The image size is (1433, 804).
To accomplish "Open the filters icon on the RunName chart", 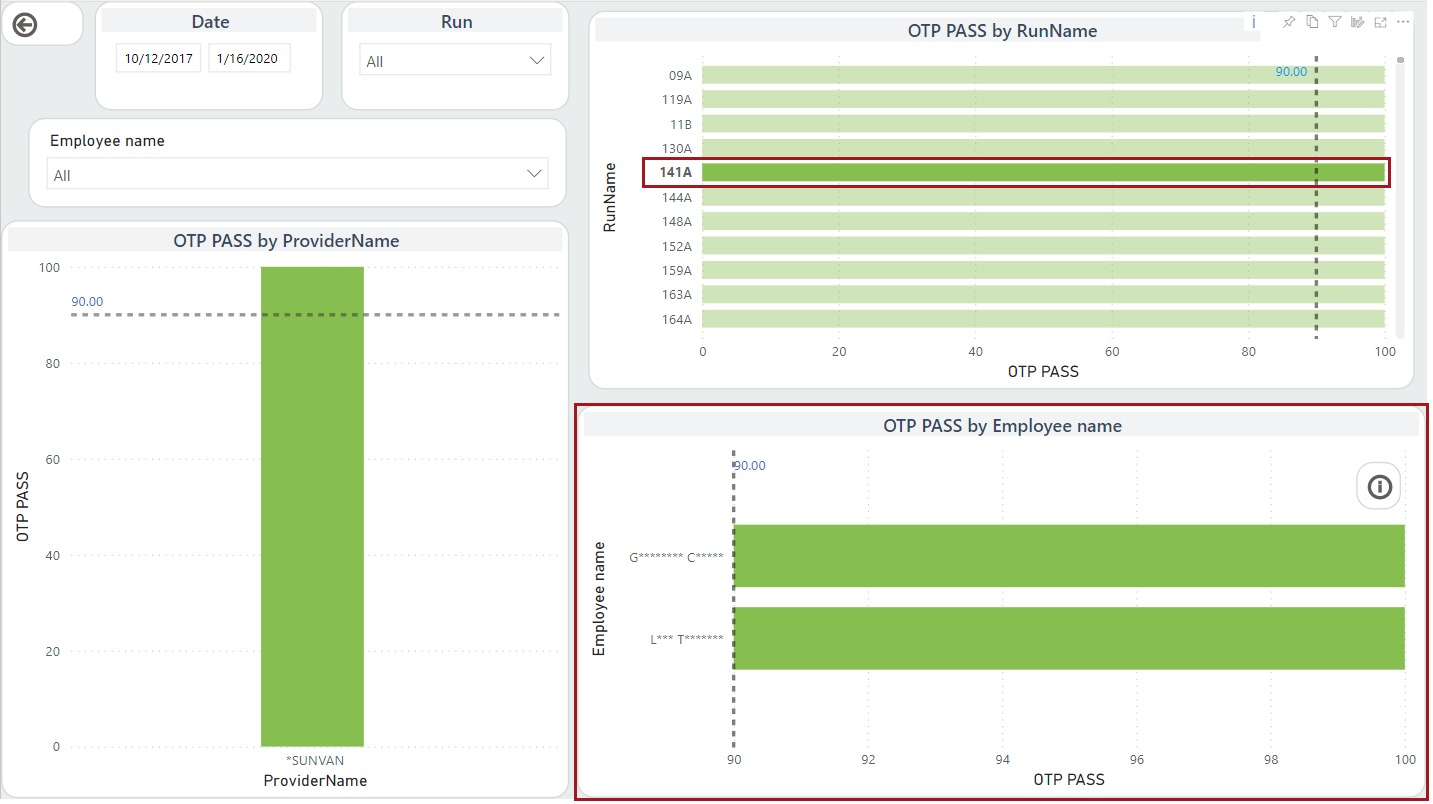I will point(1335,21).
